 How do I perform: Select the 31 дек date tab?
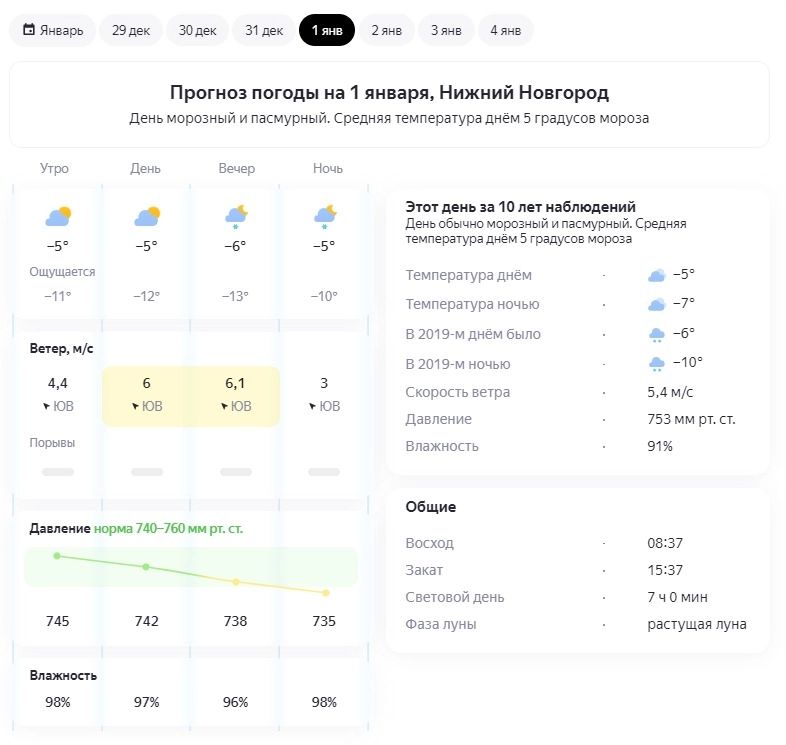pyautogui.click(x=264, y=30)
